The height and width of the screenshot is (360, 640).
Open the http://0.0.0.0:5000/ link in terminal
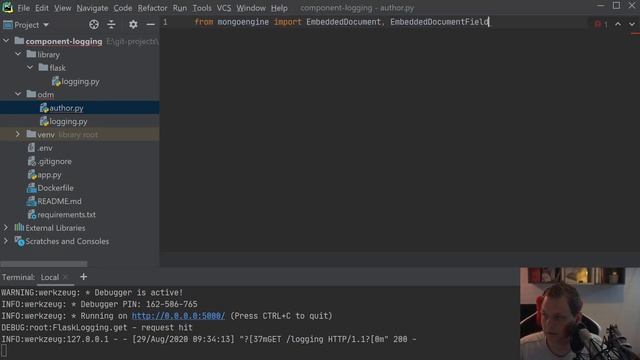(x=178, y=316)
